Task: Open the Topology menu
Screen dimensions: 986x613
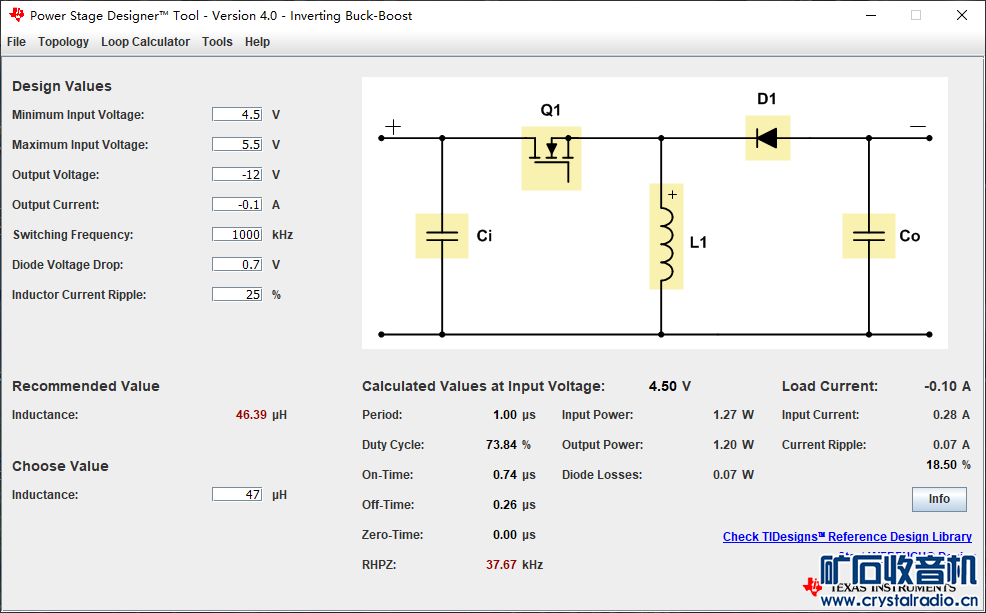Action: click(x=63, y=42)
